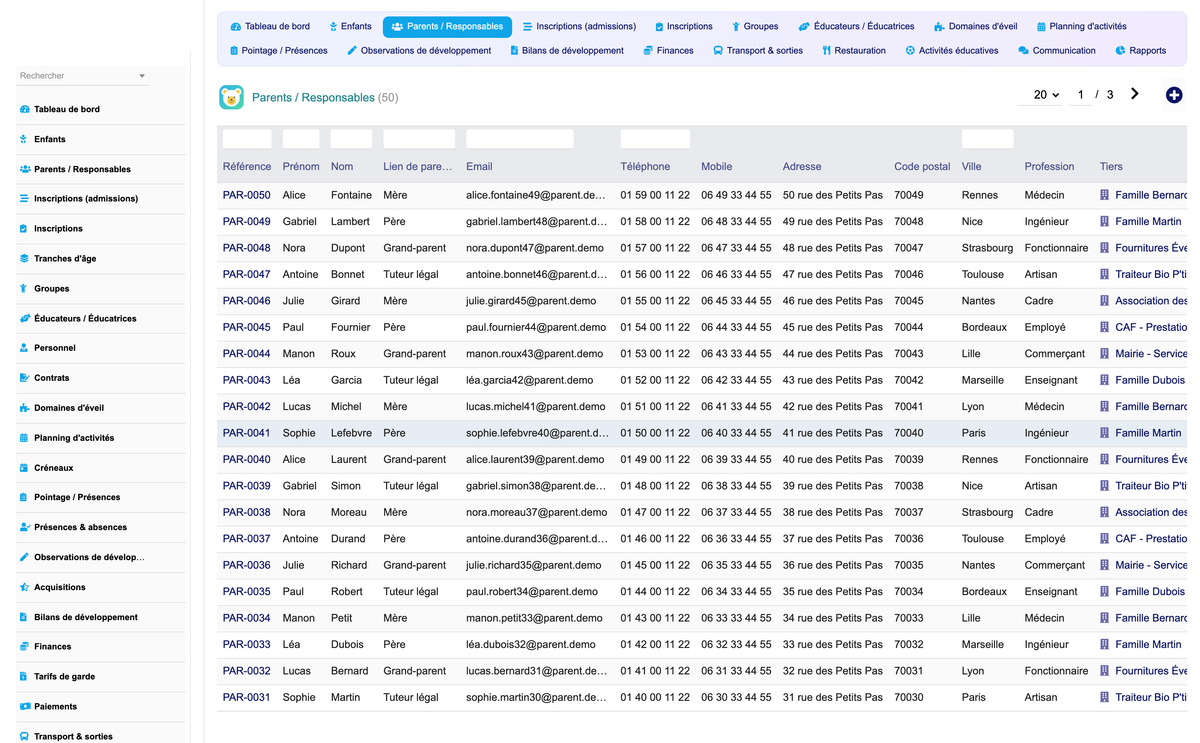Click the Tableau de bord sidebar icon

pos(24,109)
